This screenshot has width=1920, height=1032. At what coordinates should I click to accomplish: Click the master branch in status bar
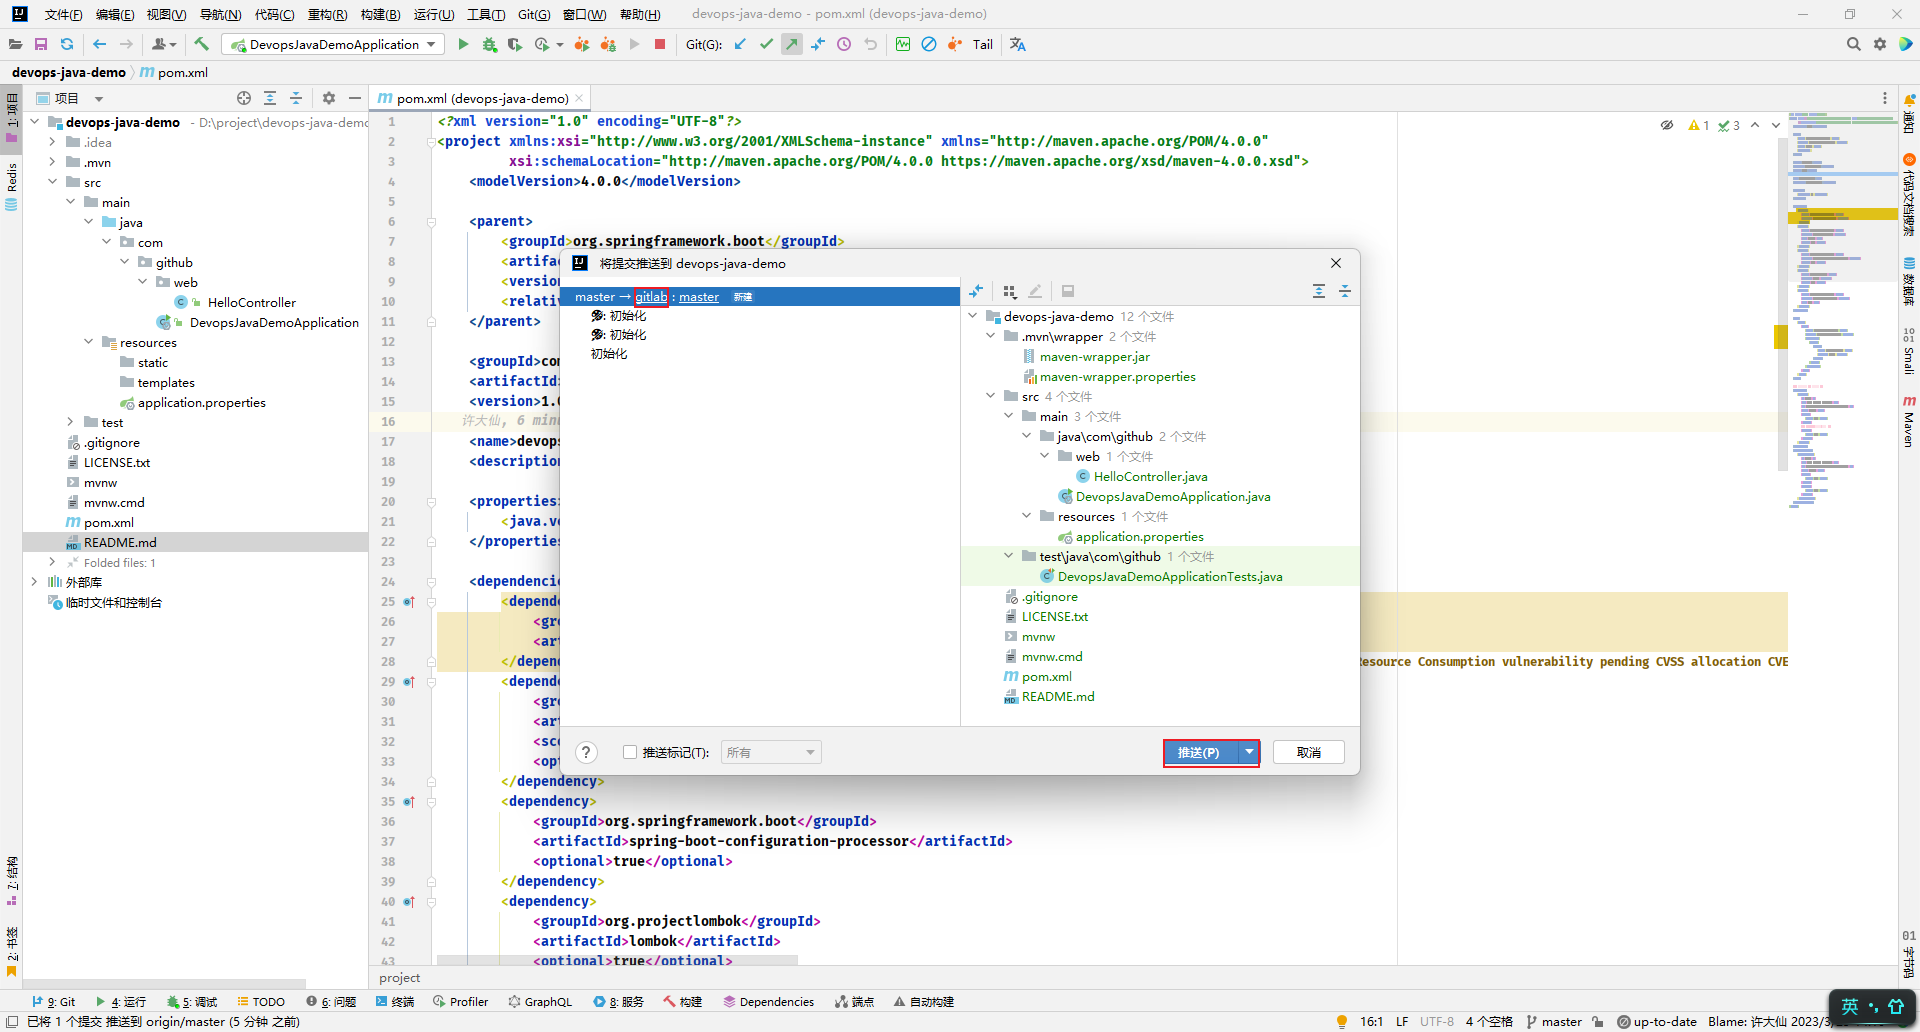point(1554,1021)
